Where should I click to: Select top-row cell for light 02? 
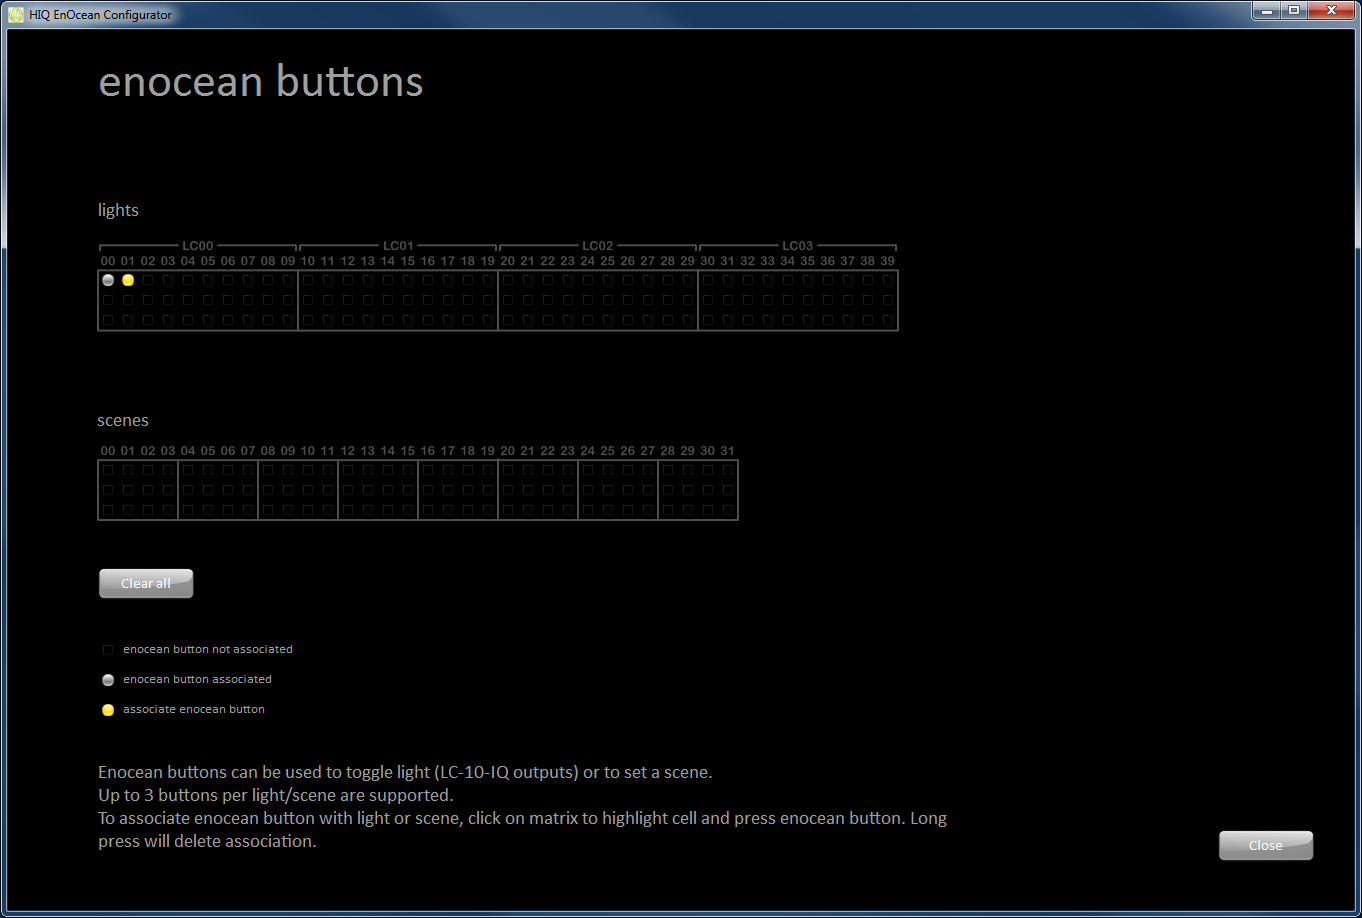148,280
